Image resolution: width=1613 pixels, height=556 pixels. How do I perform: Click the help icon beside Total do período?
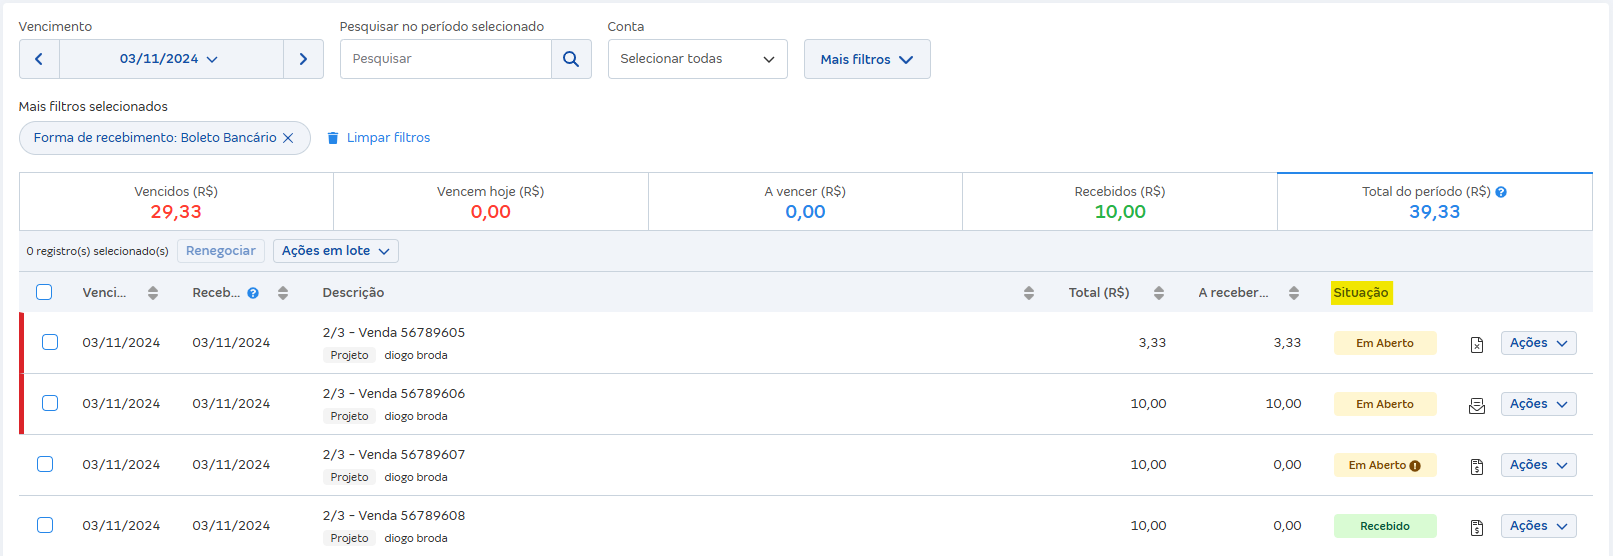(x=1501, y=192)
